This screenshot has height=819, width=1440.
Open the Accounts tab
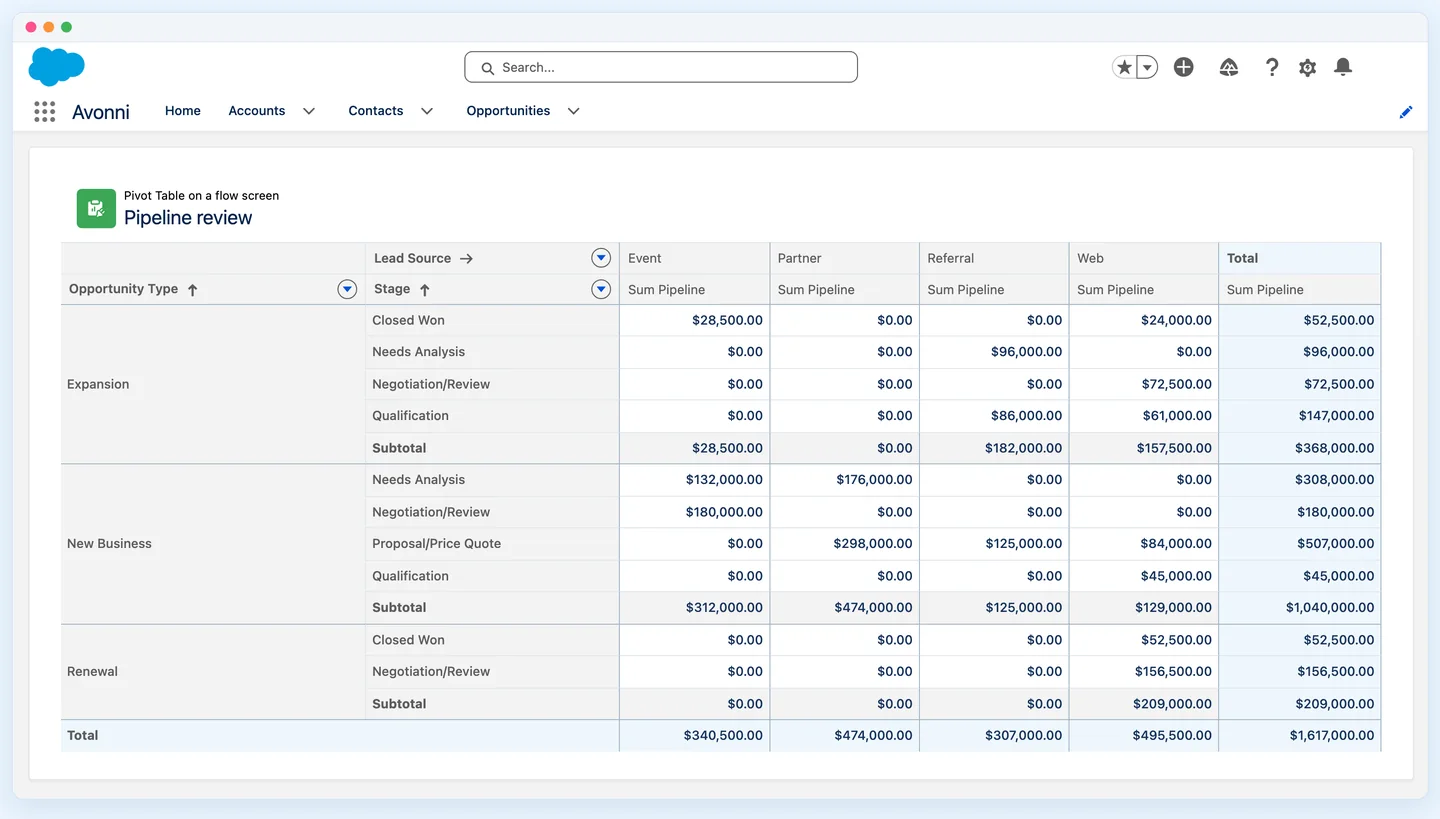coord(257,111)
